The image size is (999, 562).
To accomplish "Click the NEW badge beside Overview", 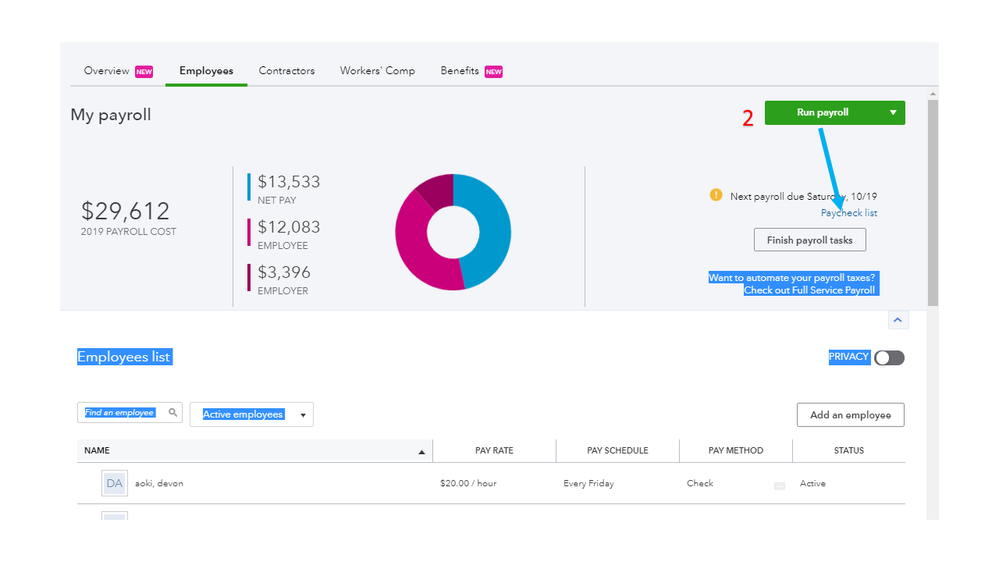I will pyautogui.click(x=144, y=71).
